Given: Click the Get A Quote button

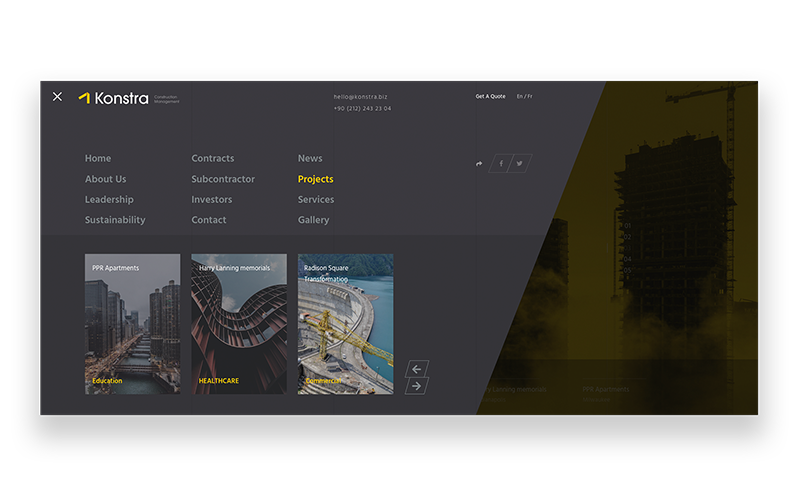Looking at the screenshot, I should (x=490, y=97).
